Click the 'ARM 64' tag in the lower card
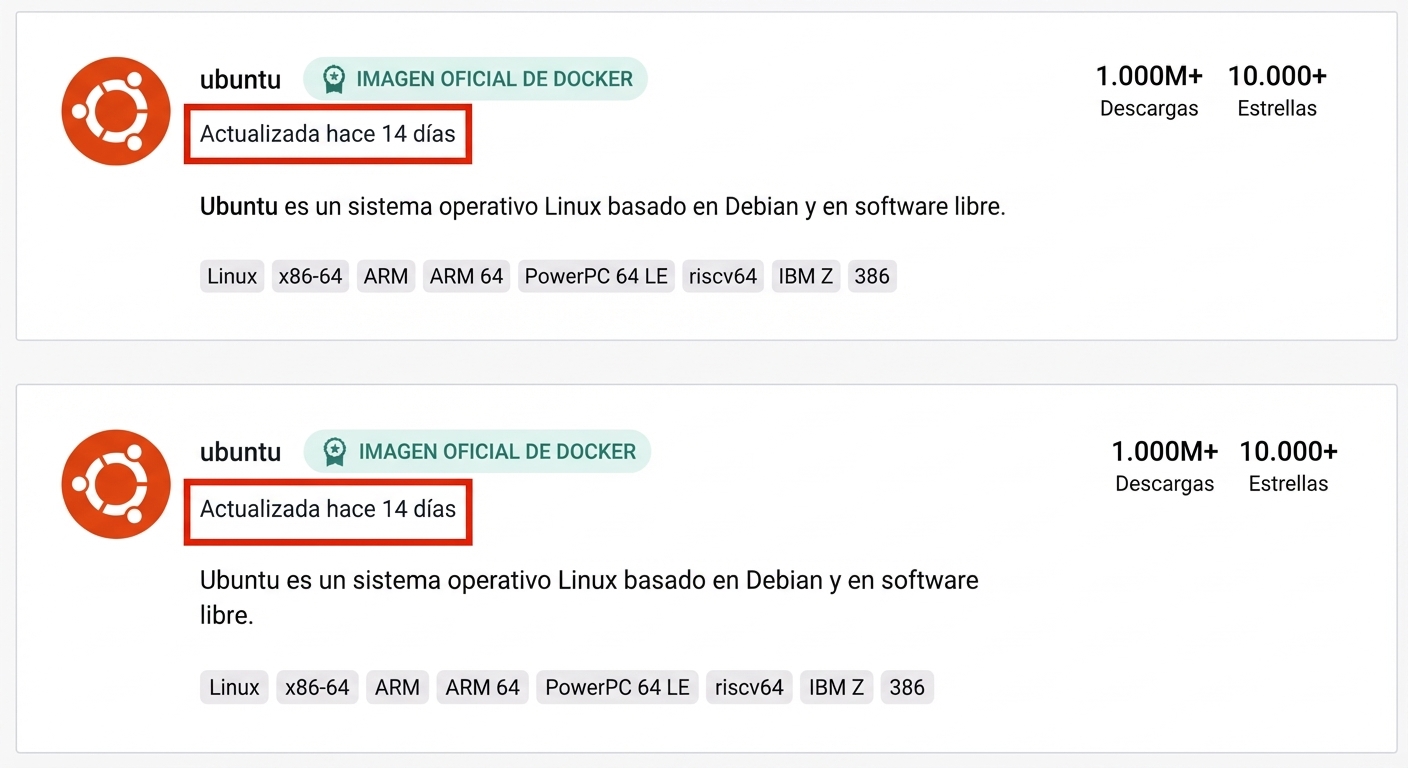Image resolution: width=1408 pixels, height=768 pixels. pyautogui.click(x=483, y=687)
